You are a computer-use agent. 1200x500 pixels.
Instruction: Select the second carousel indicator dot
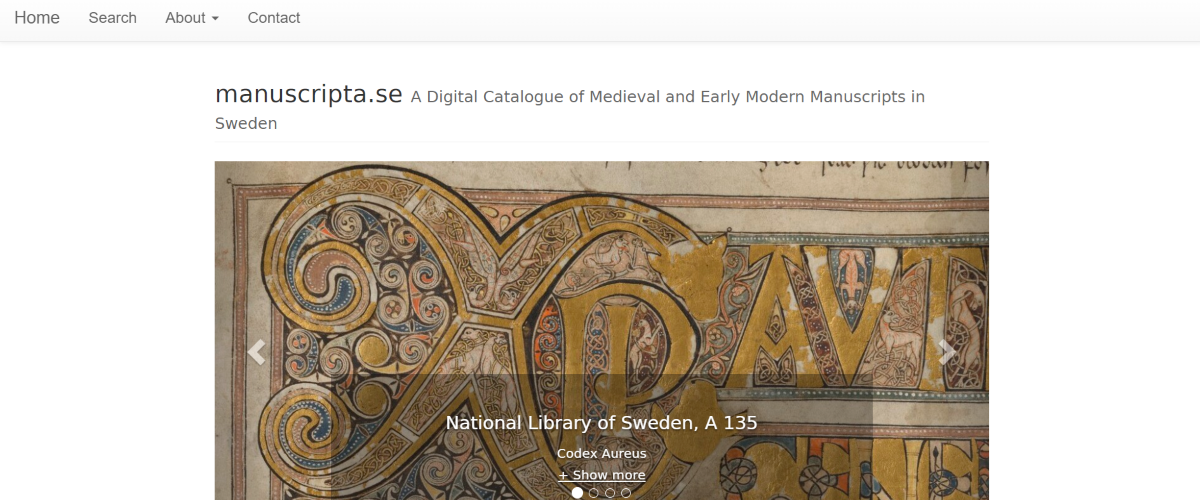pyautogui.click(x=594, y=492)
